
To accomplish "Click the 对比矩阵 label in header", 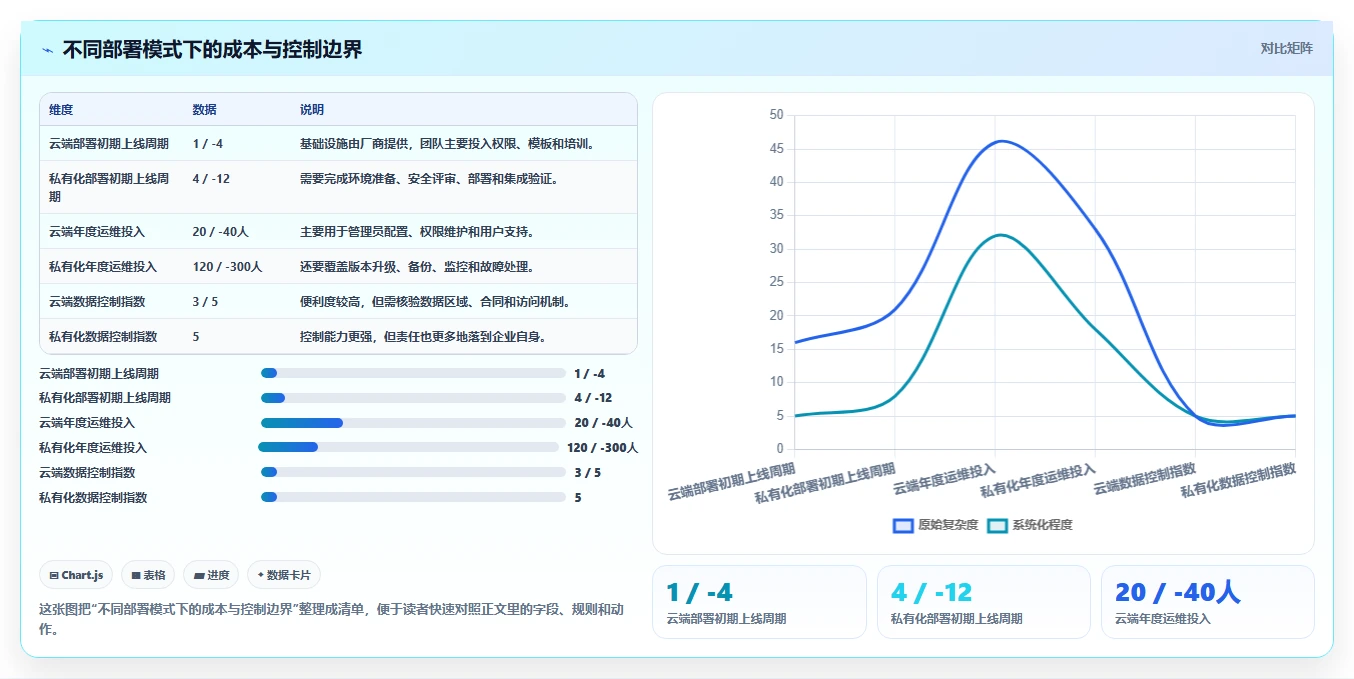I will 1286,48.
